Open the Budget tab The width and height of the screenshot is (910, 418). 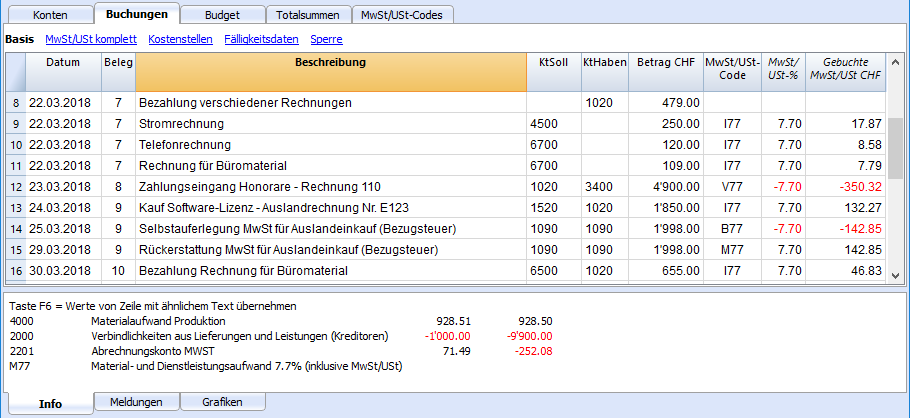point(222,15)
